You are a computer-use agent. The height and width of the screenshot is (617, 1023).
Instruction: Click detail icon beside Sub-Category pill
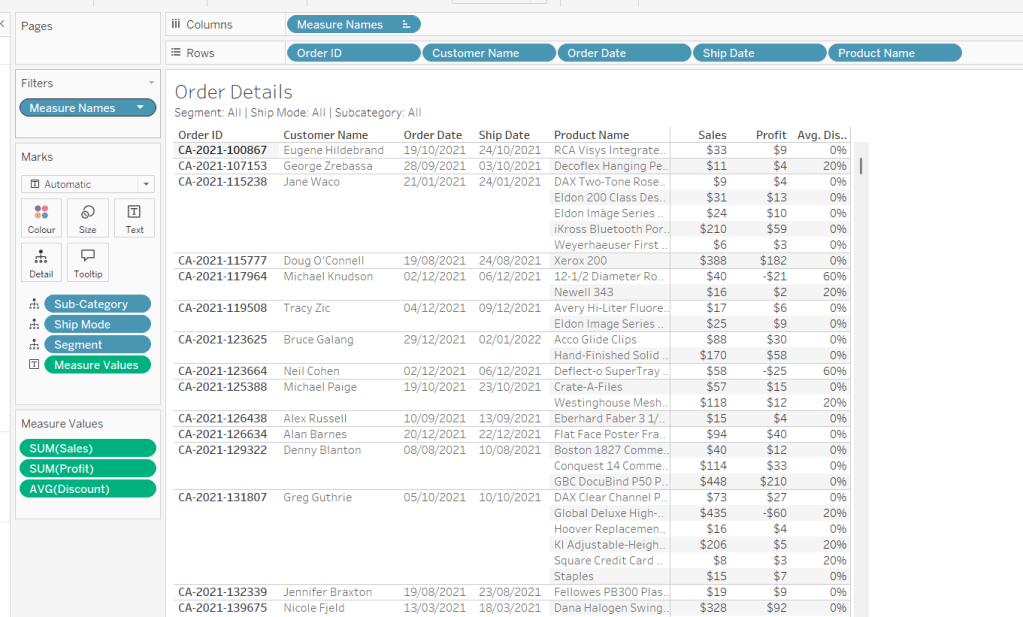(x=34, y=304)
